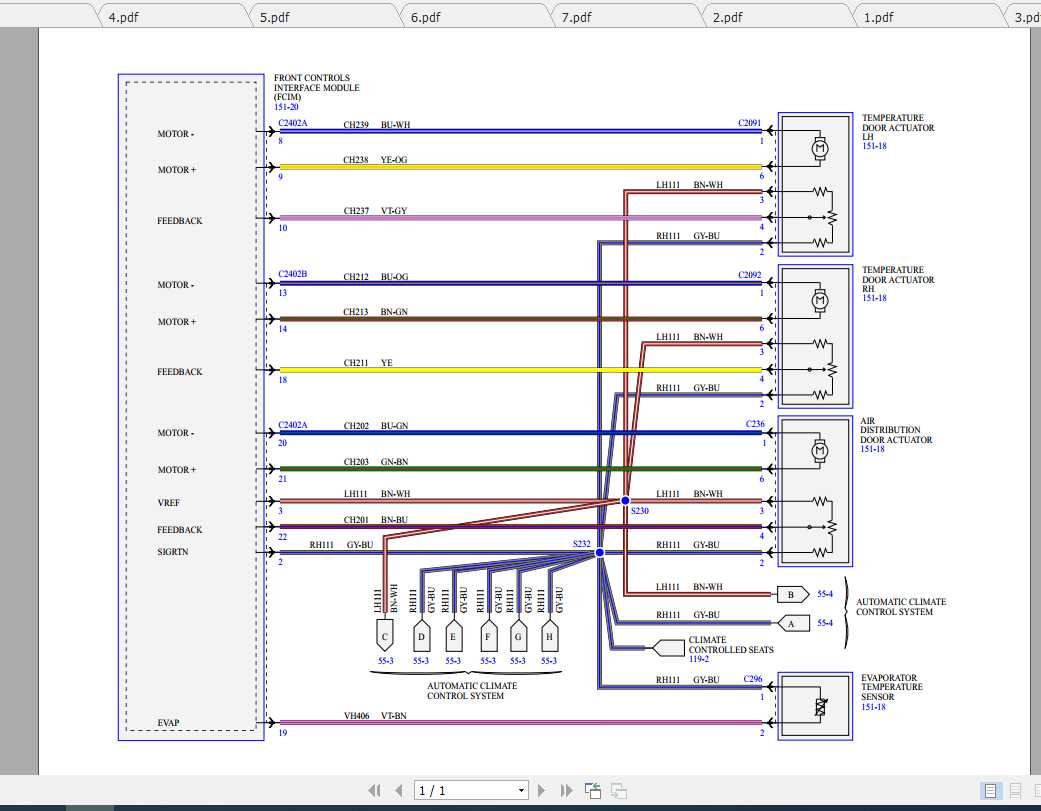Open the 6.pdf tab

(x=426, y=17)
